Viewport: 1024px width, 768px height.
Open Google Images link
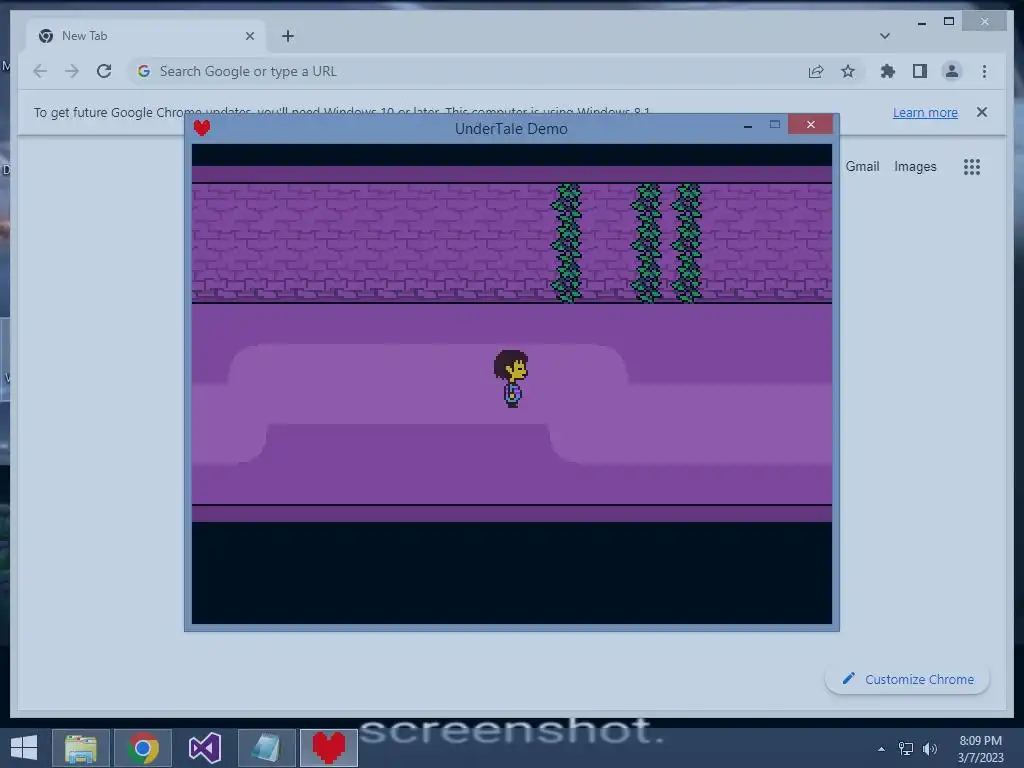[x=915, y=167]
